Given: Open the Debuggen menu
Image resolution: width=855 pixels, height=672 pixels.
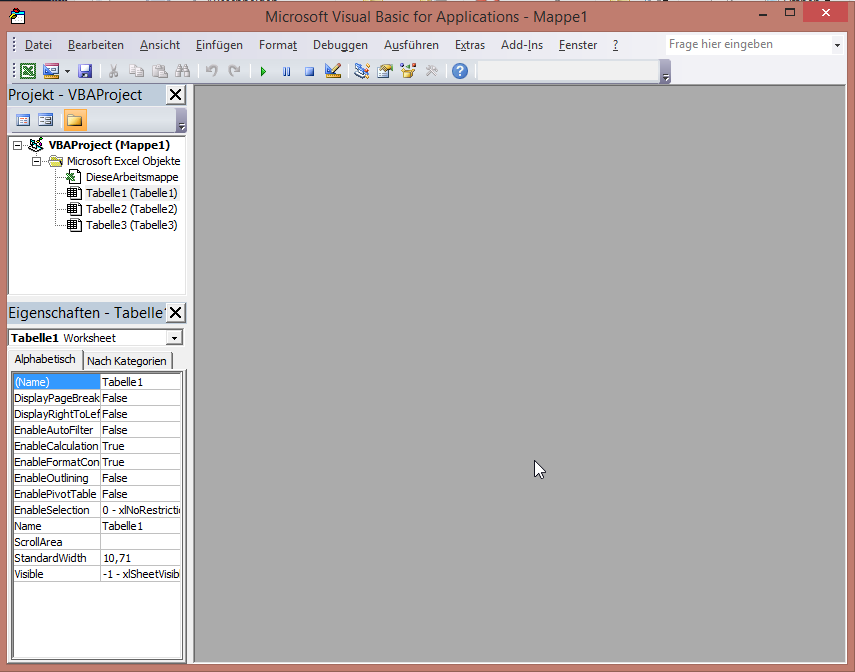Looking at the screenshot, I should point(340,45).
